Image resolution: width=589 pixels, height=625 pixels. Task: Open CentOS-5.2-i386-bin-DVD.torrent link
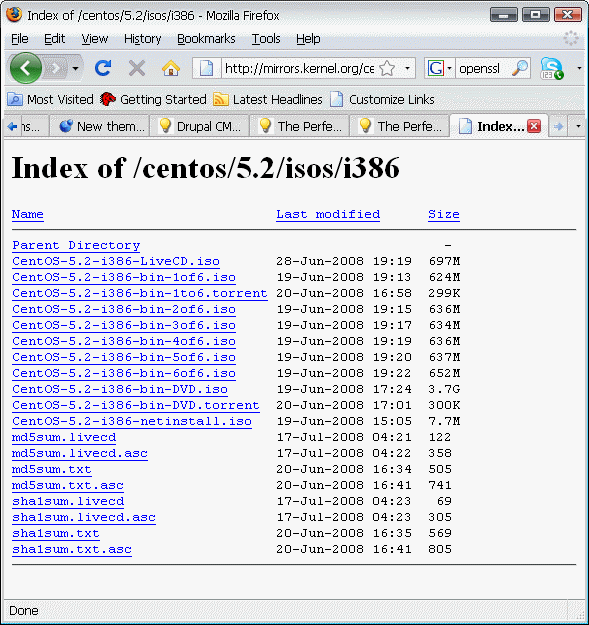(136, 405)
